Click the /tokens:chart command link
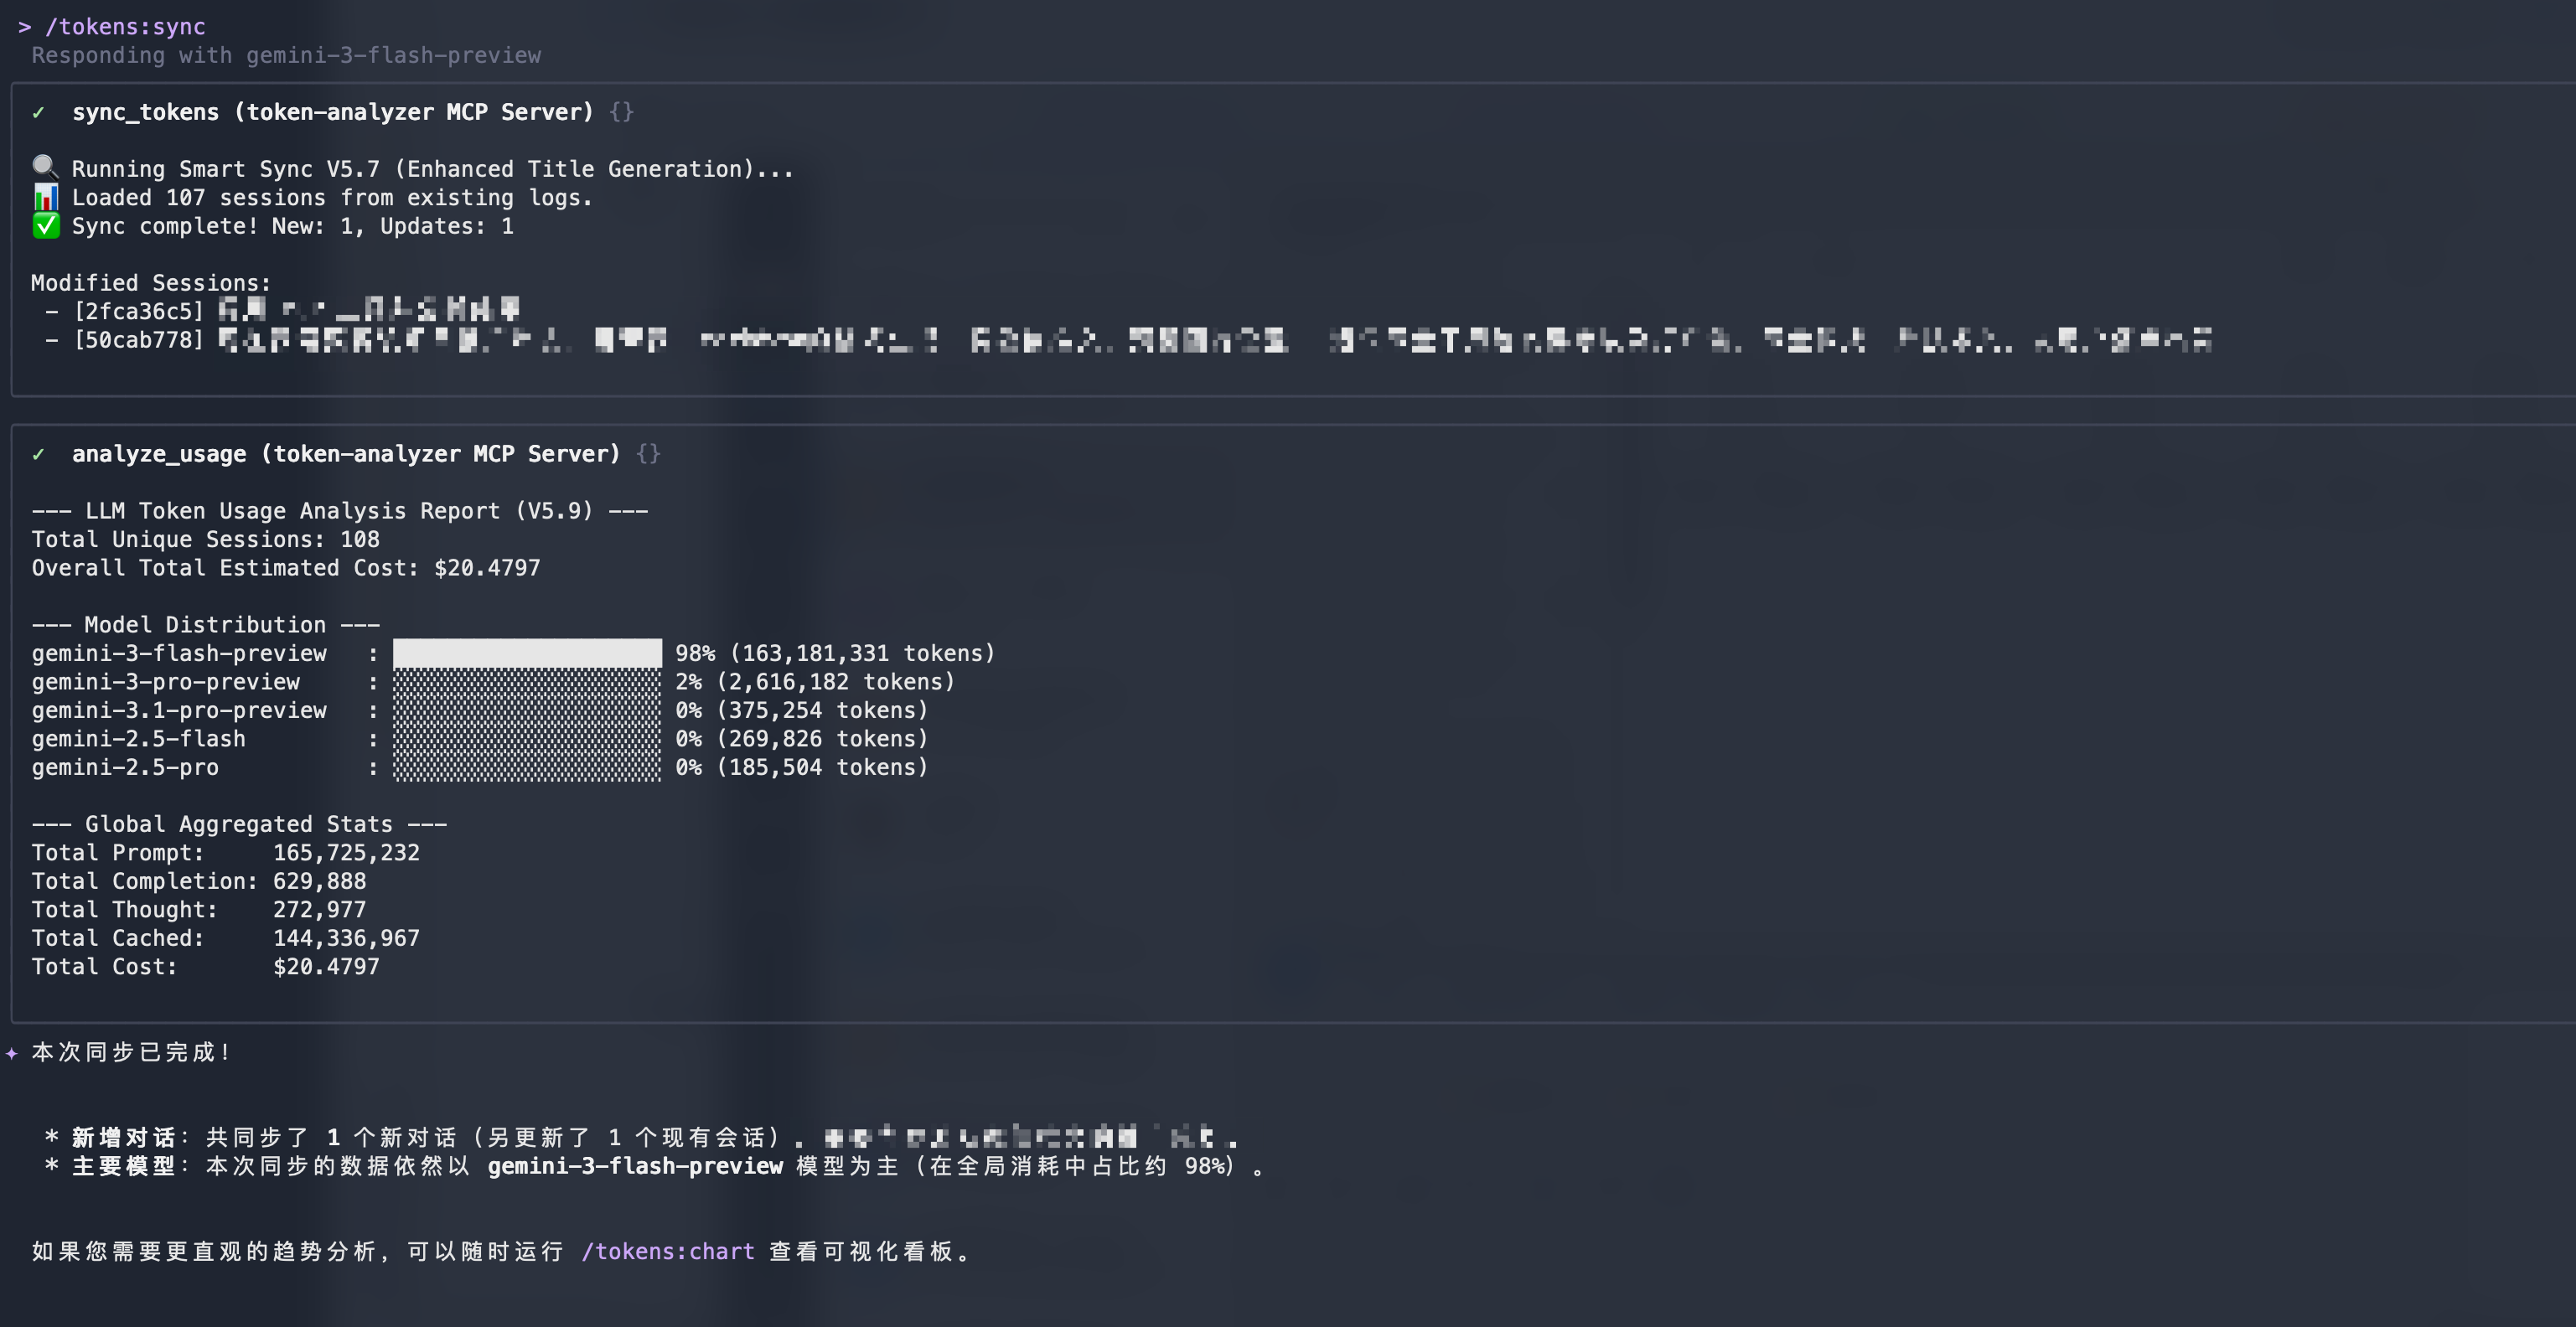Viewport: 2576px width, 1327px height. pyautogui.click(x=668, y=1252)
